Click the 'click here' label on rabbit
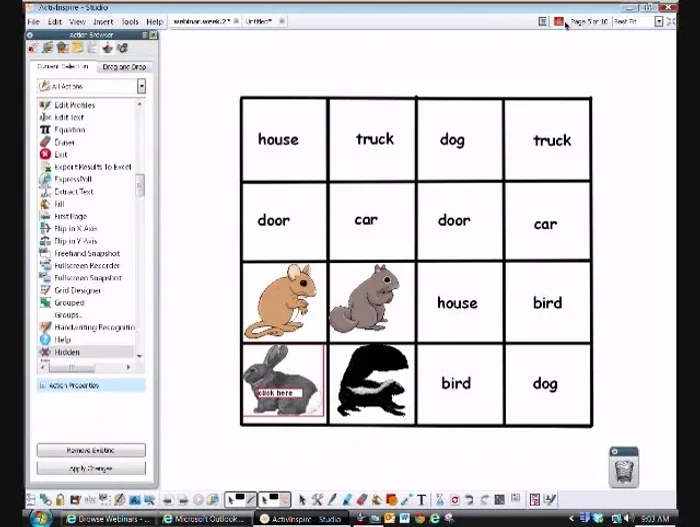This screenshot has width=700, height=527. tap(279, 393)
